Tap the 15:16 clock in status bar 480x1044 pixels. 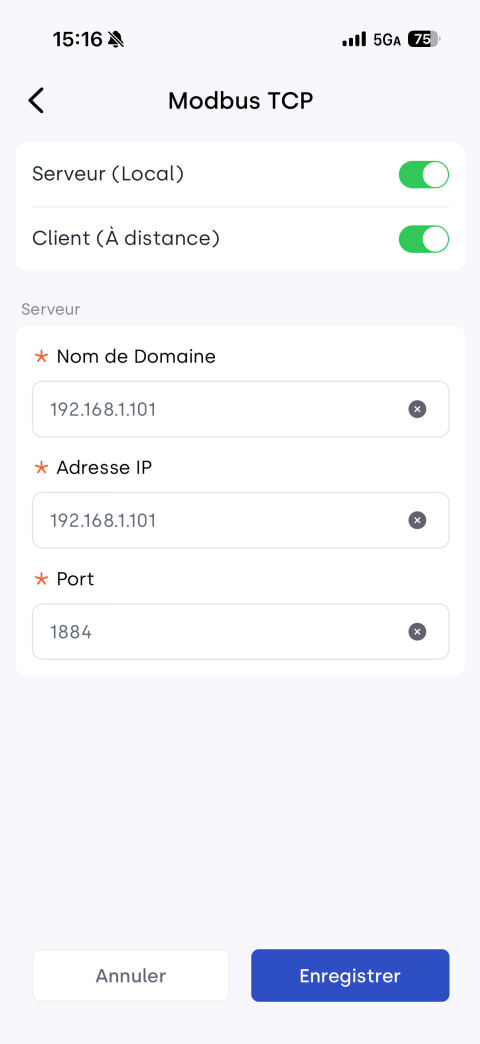[77, 40]
